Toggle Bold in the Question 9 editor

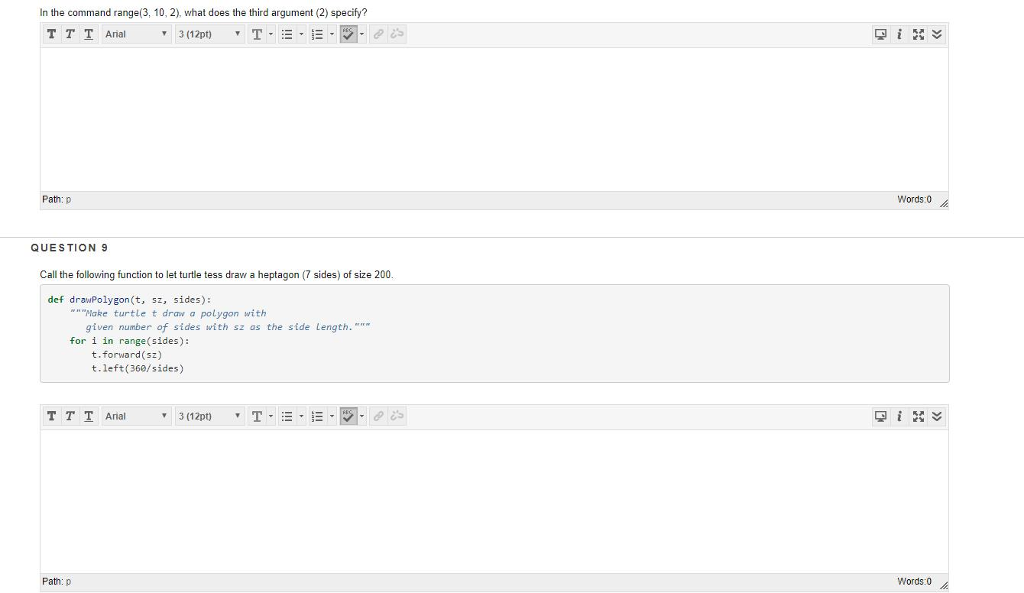[52, 416]
